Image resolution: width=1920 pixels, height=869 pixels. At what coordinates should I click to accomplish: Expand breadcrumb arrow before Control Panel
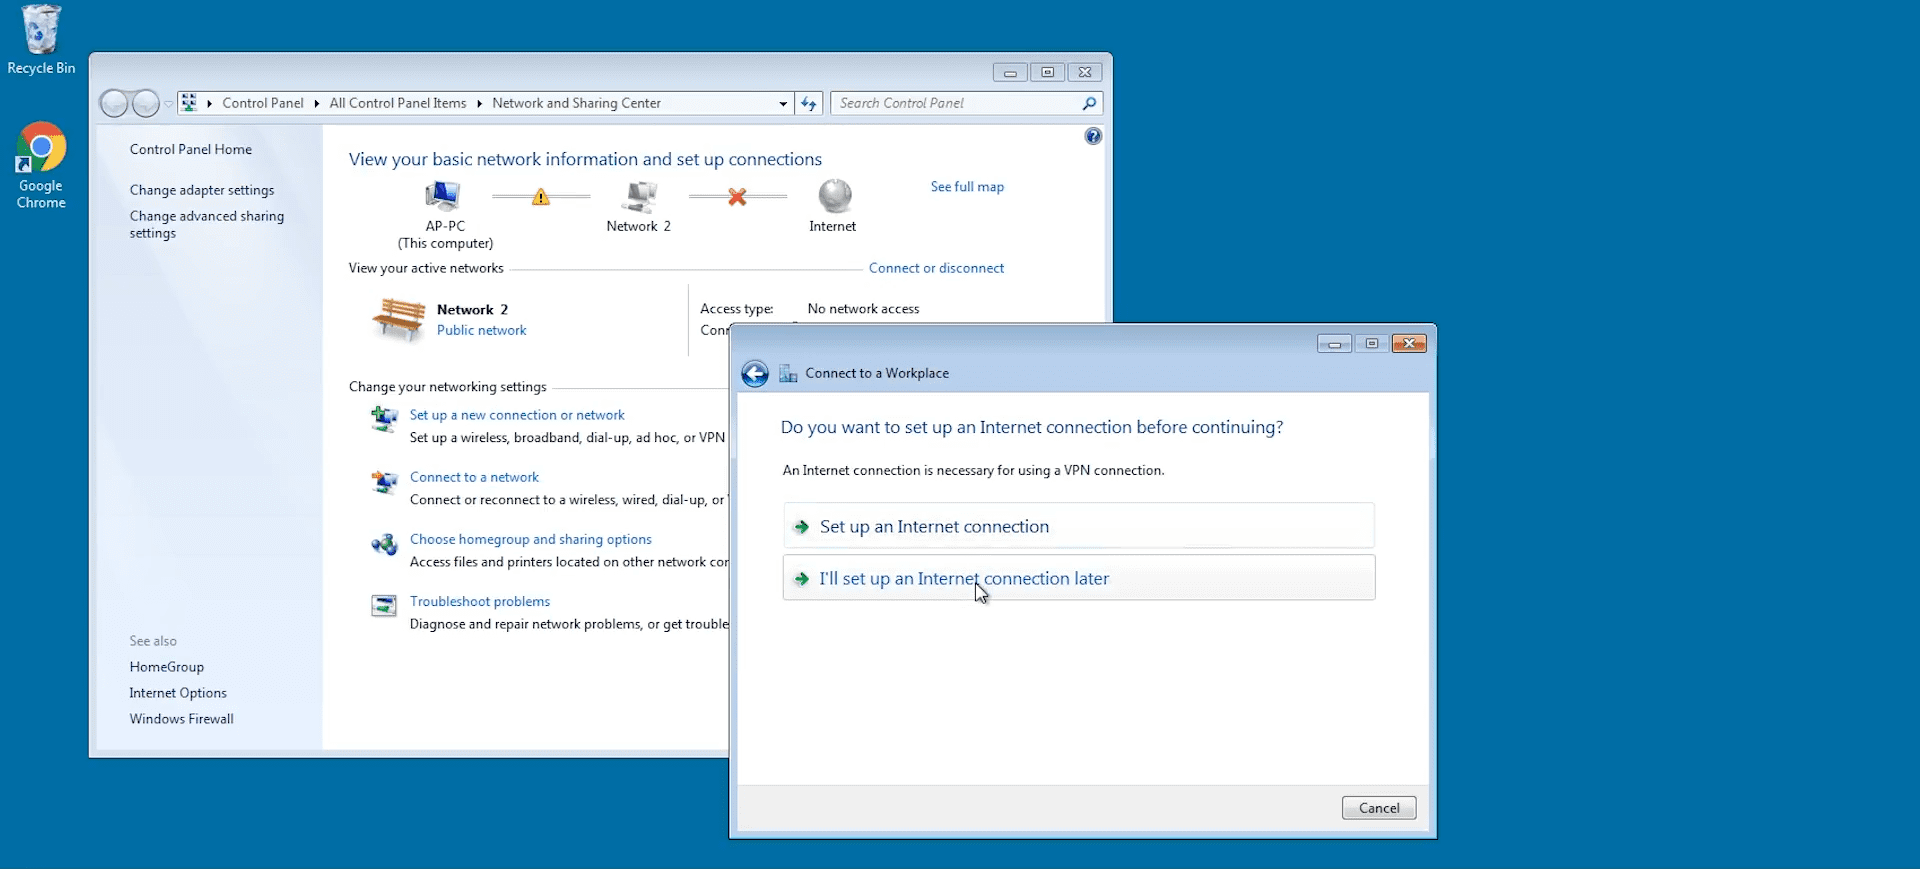click(x=209, y=103)
